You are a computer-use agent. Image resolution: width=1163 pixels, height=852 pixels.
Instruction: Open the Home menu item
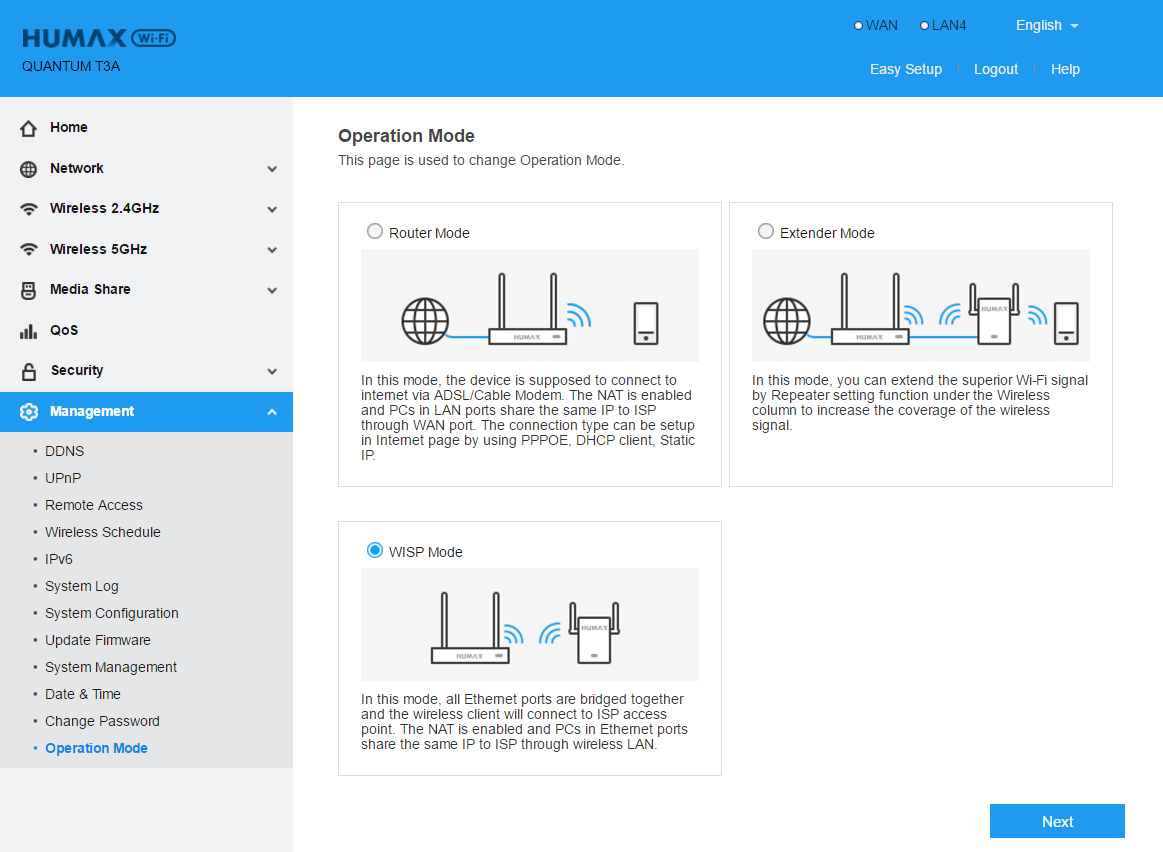[146, 128]
